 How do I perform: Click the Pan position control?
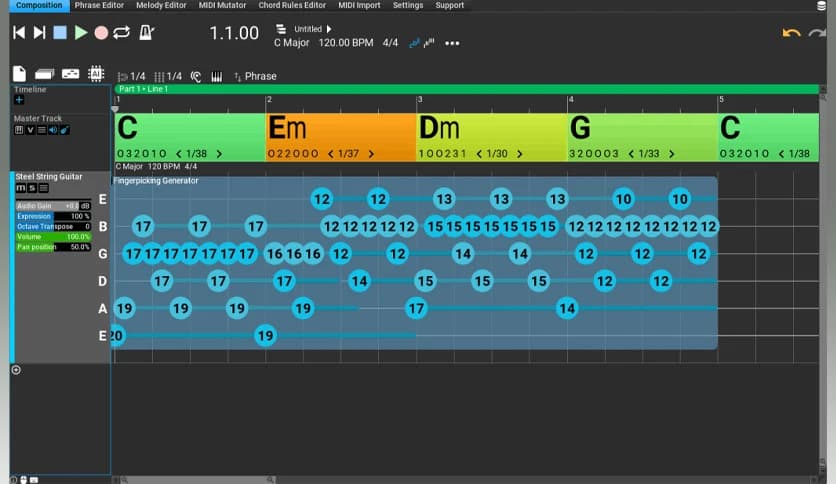53,247
